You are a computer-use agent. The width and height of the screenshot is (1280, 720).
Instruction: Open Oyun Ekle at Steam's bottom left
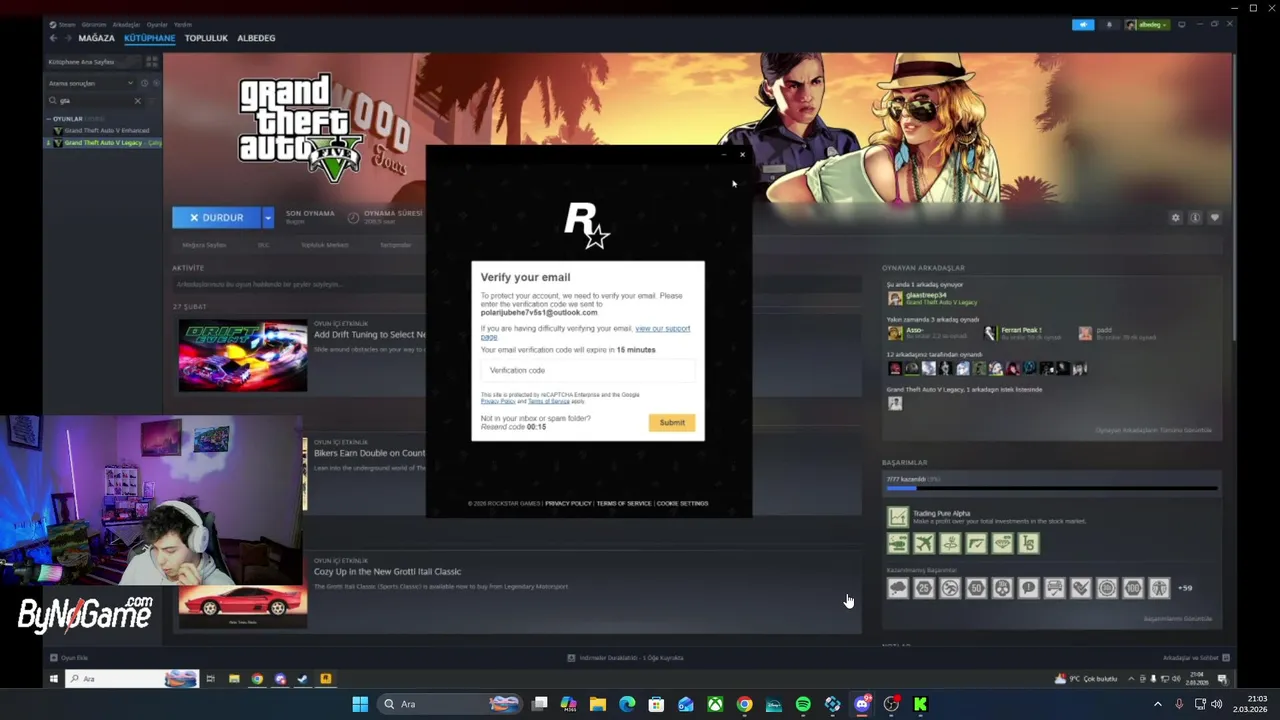click(69, 658)
